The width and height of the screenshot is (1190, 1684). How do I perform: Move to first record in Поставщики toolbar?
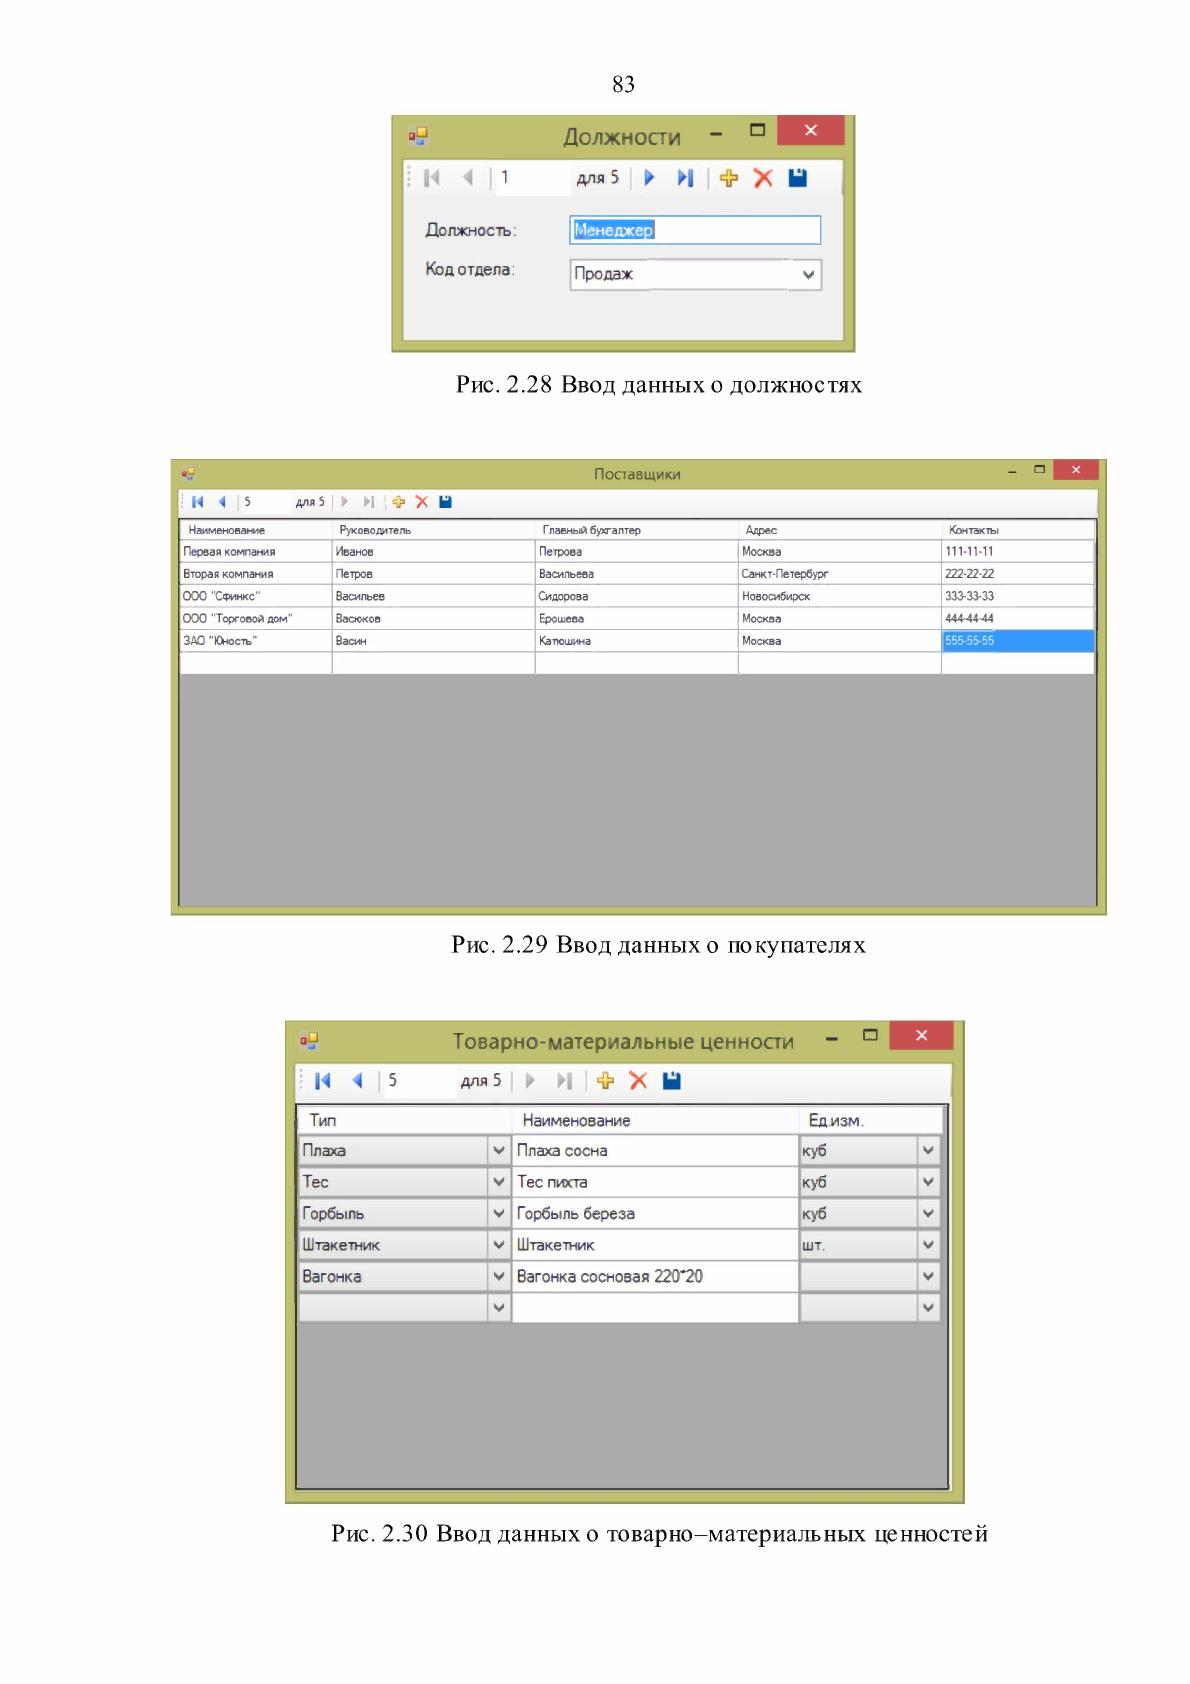[197, 502]
